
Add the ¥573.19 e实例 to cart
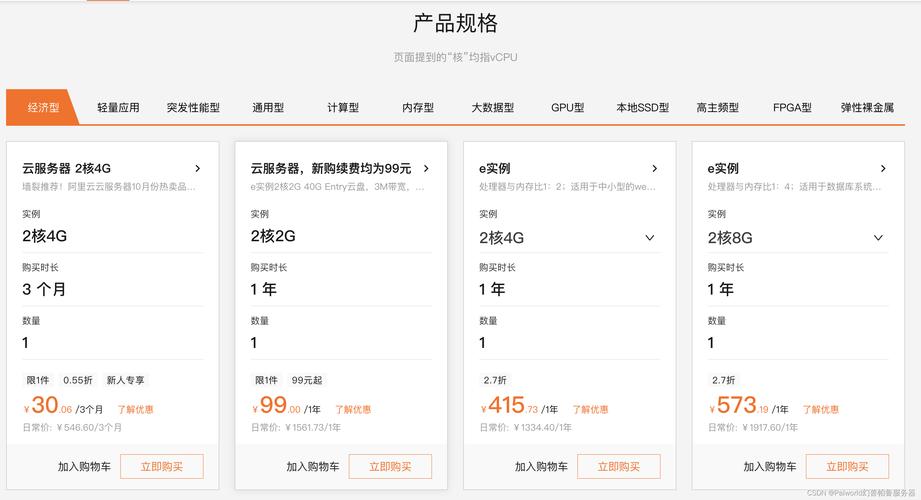(x=769, y=467)
